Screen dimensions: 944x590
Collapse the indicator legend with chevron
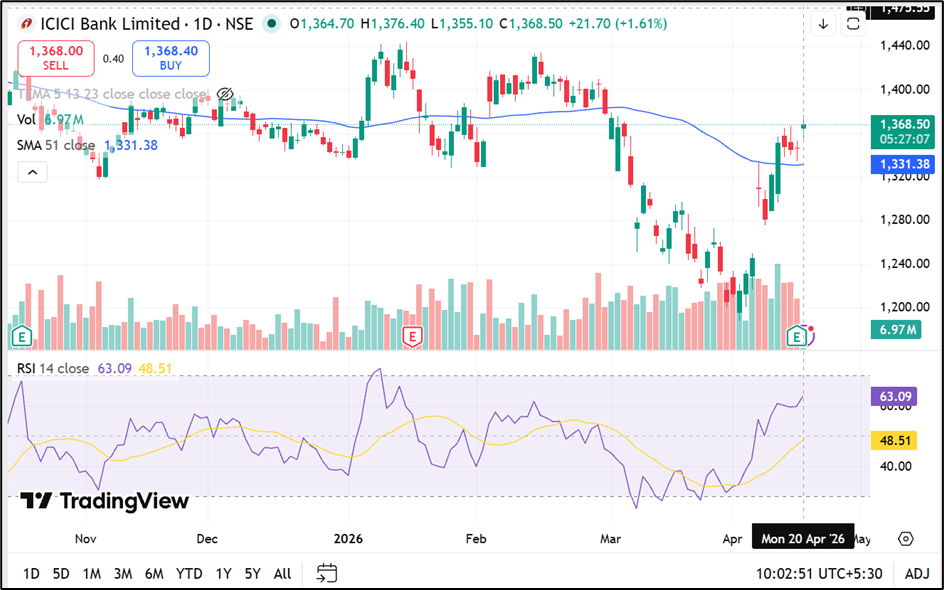31,172
